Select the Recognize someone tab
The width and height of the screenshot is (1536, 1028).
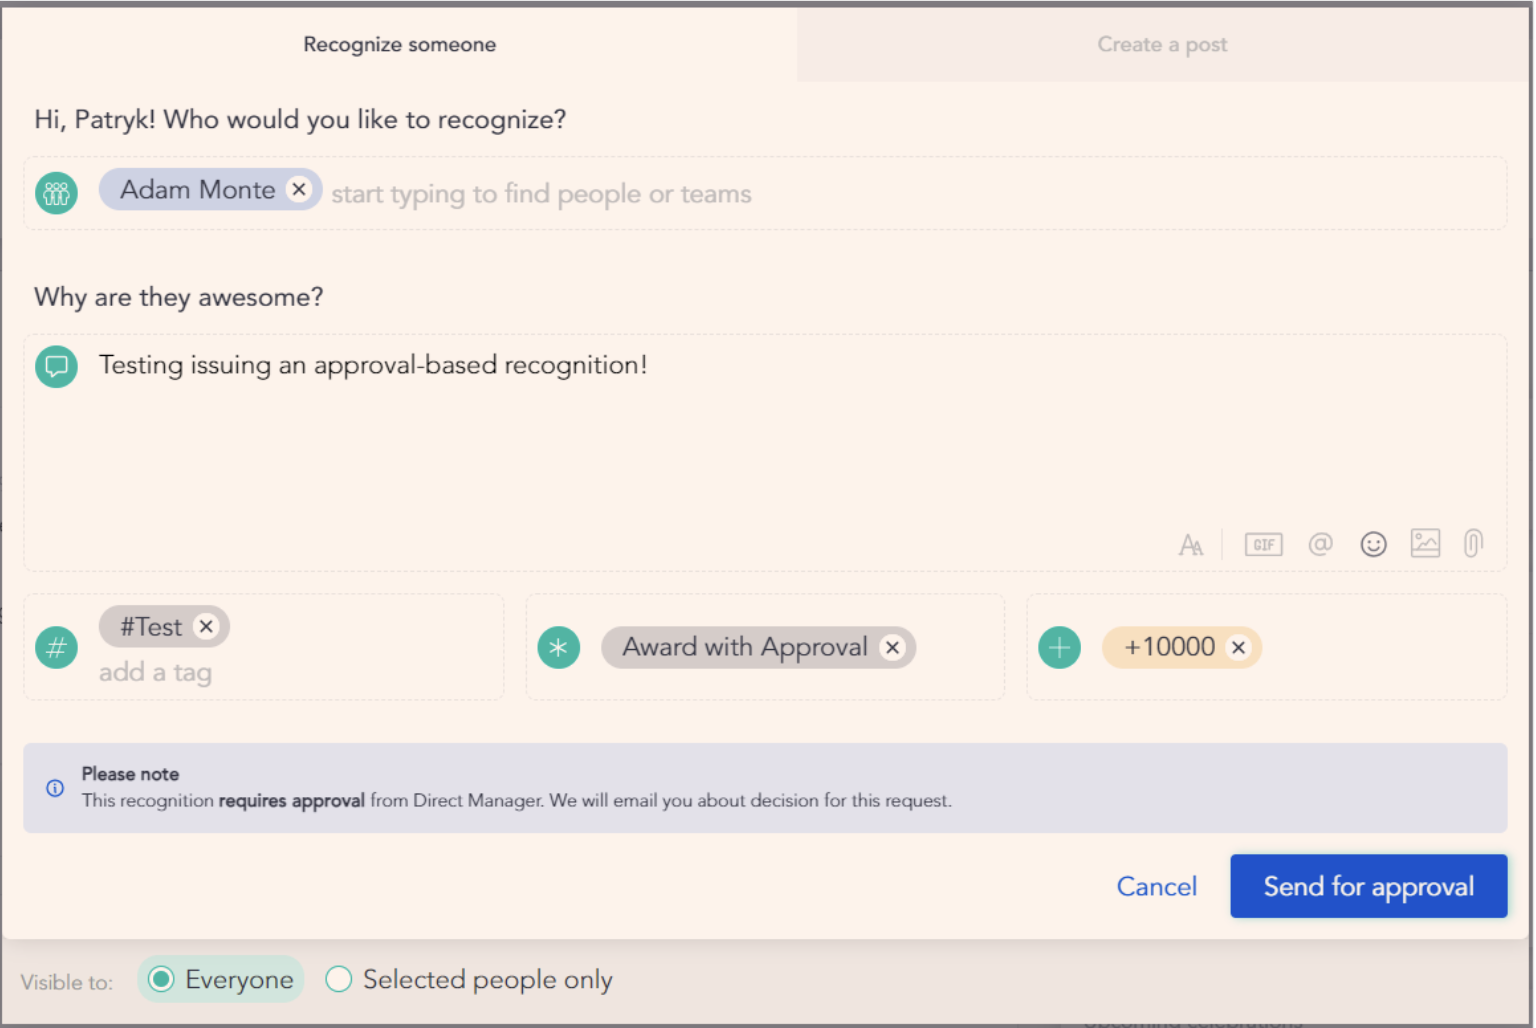399,45
